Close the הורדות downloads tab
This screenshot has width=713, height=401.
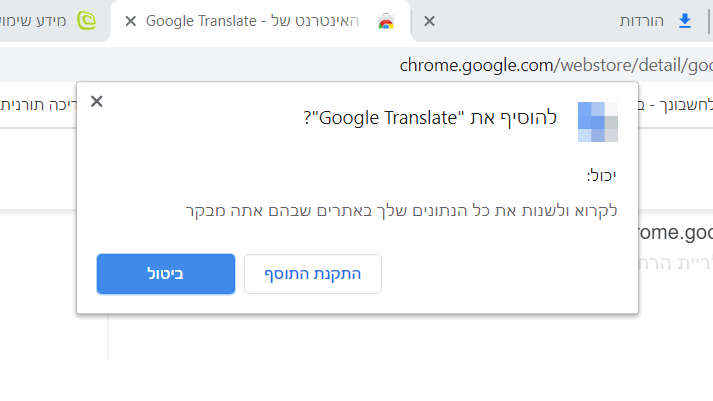pos(430,20)
